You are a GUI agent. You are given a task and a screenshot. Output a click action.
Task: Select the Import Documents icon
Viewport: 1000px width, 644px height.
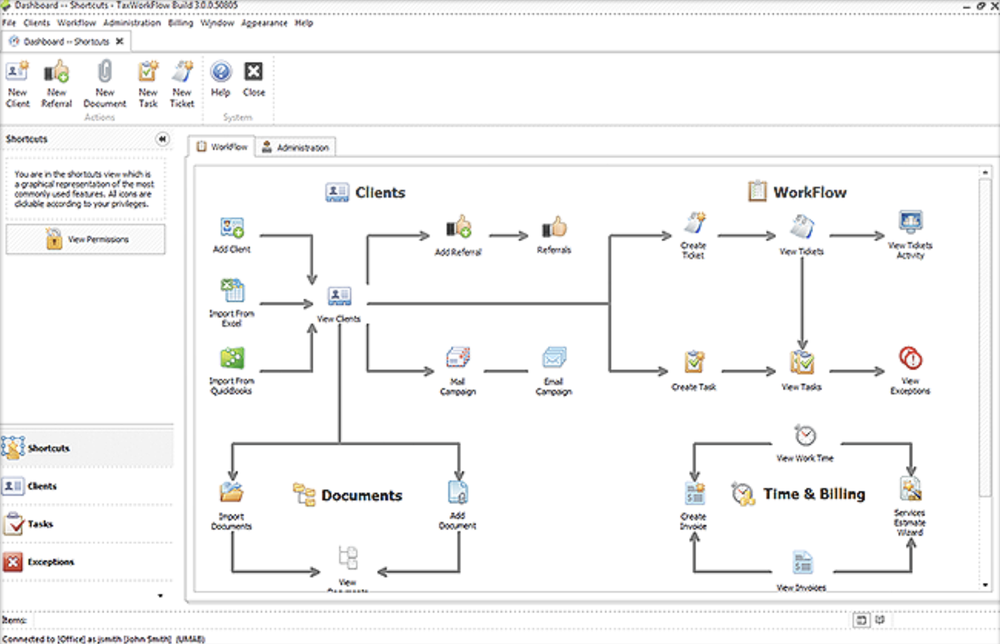pyautogui.click(x=232, y=490)
